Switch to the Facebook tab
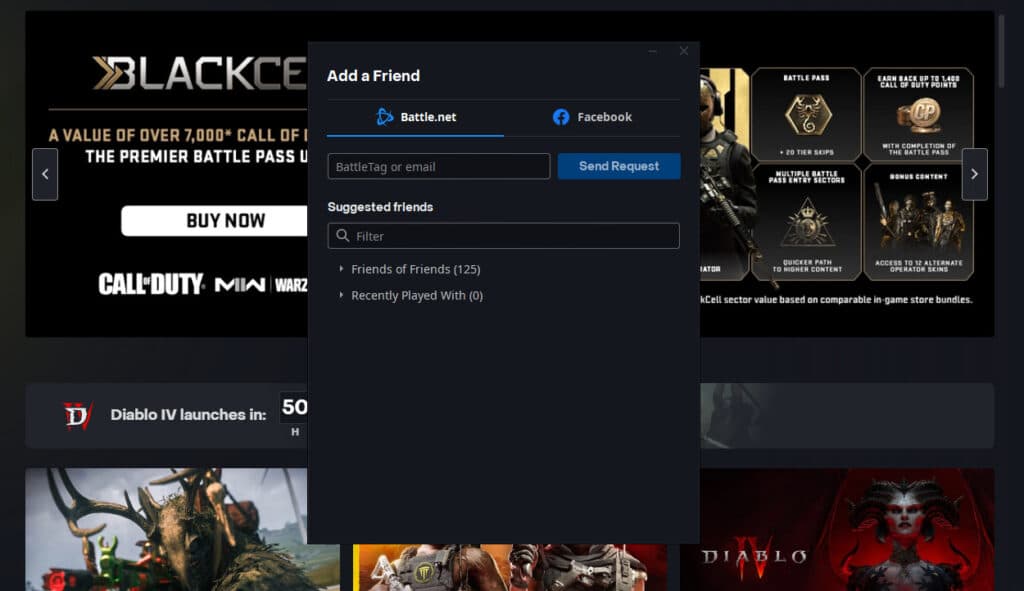 (x=590, y=116)
